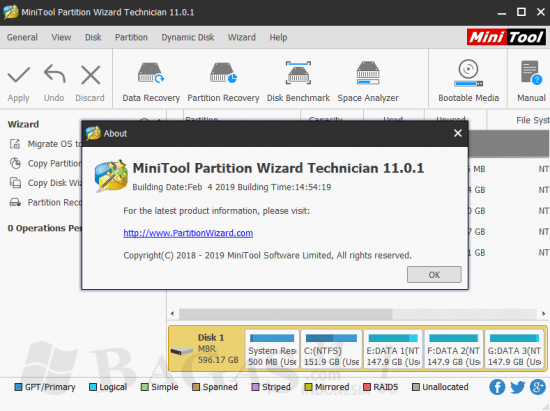This screenshot has width=550, height=411.
Task: Click the Striped legend swatch
Action: [x=255, y=387]
